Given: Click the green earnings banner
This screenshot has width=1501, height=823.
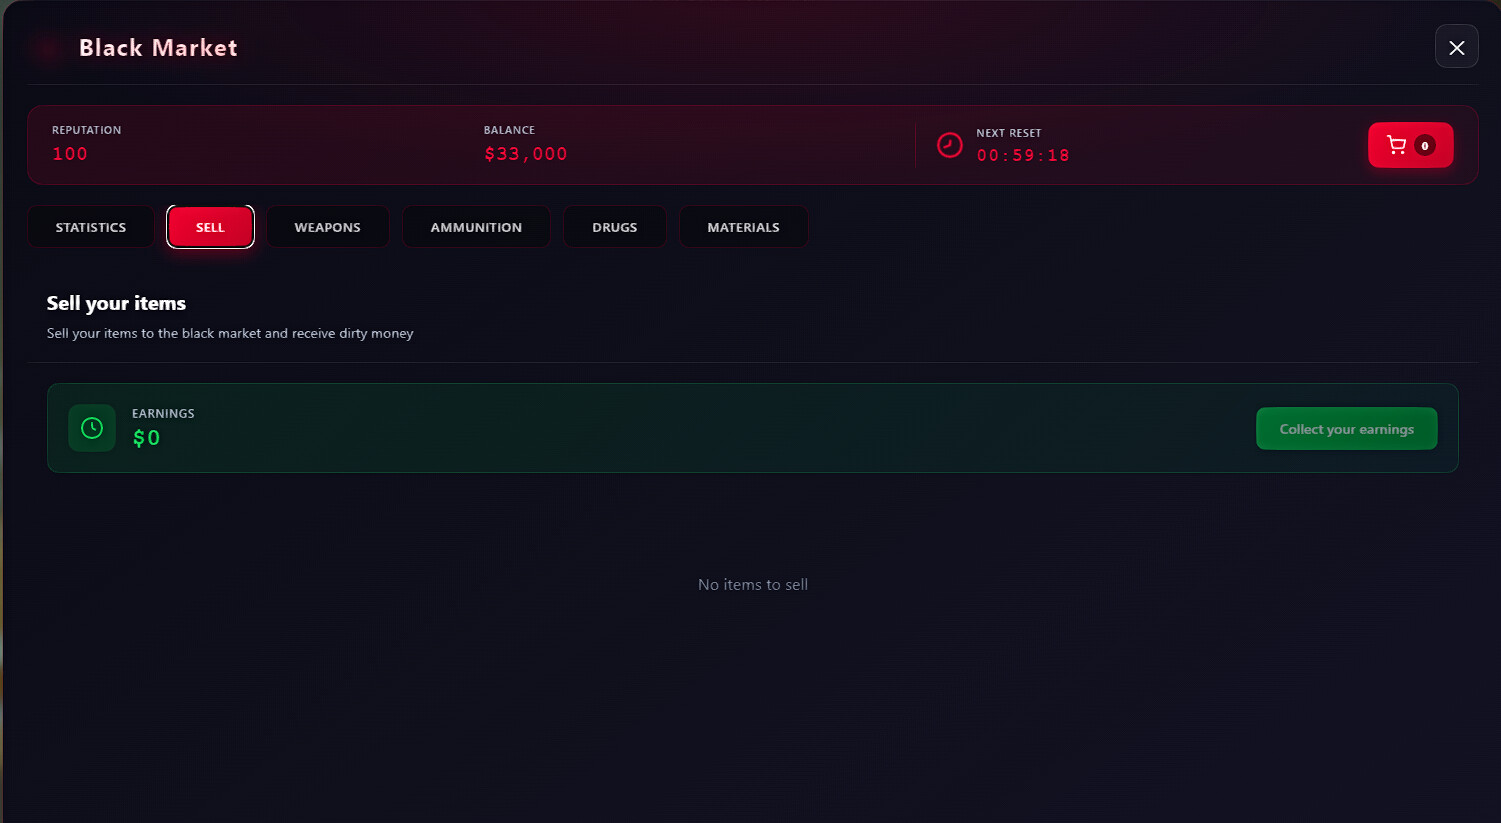Looking at the screenshot, I should click(700, 428).
